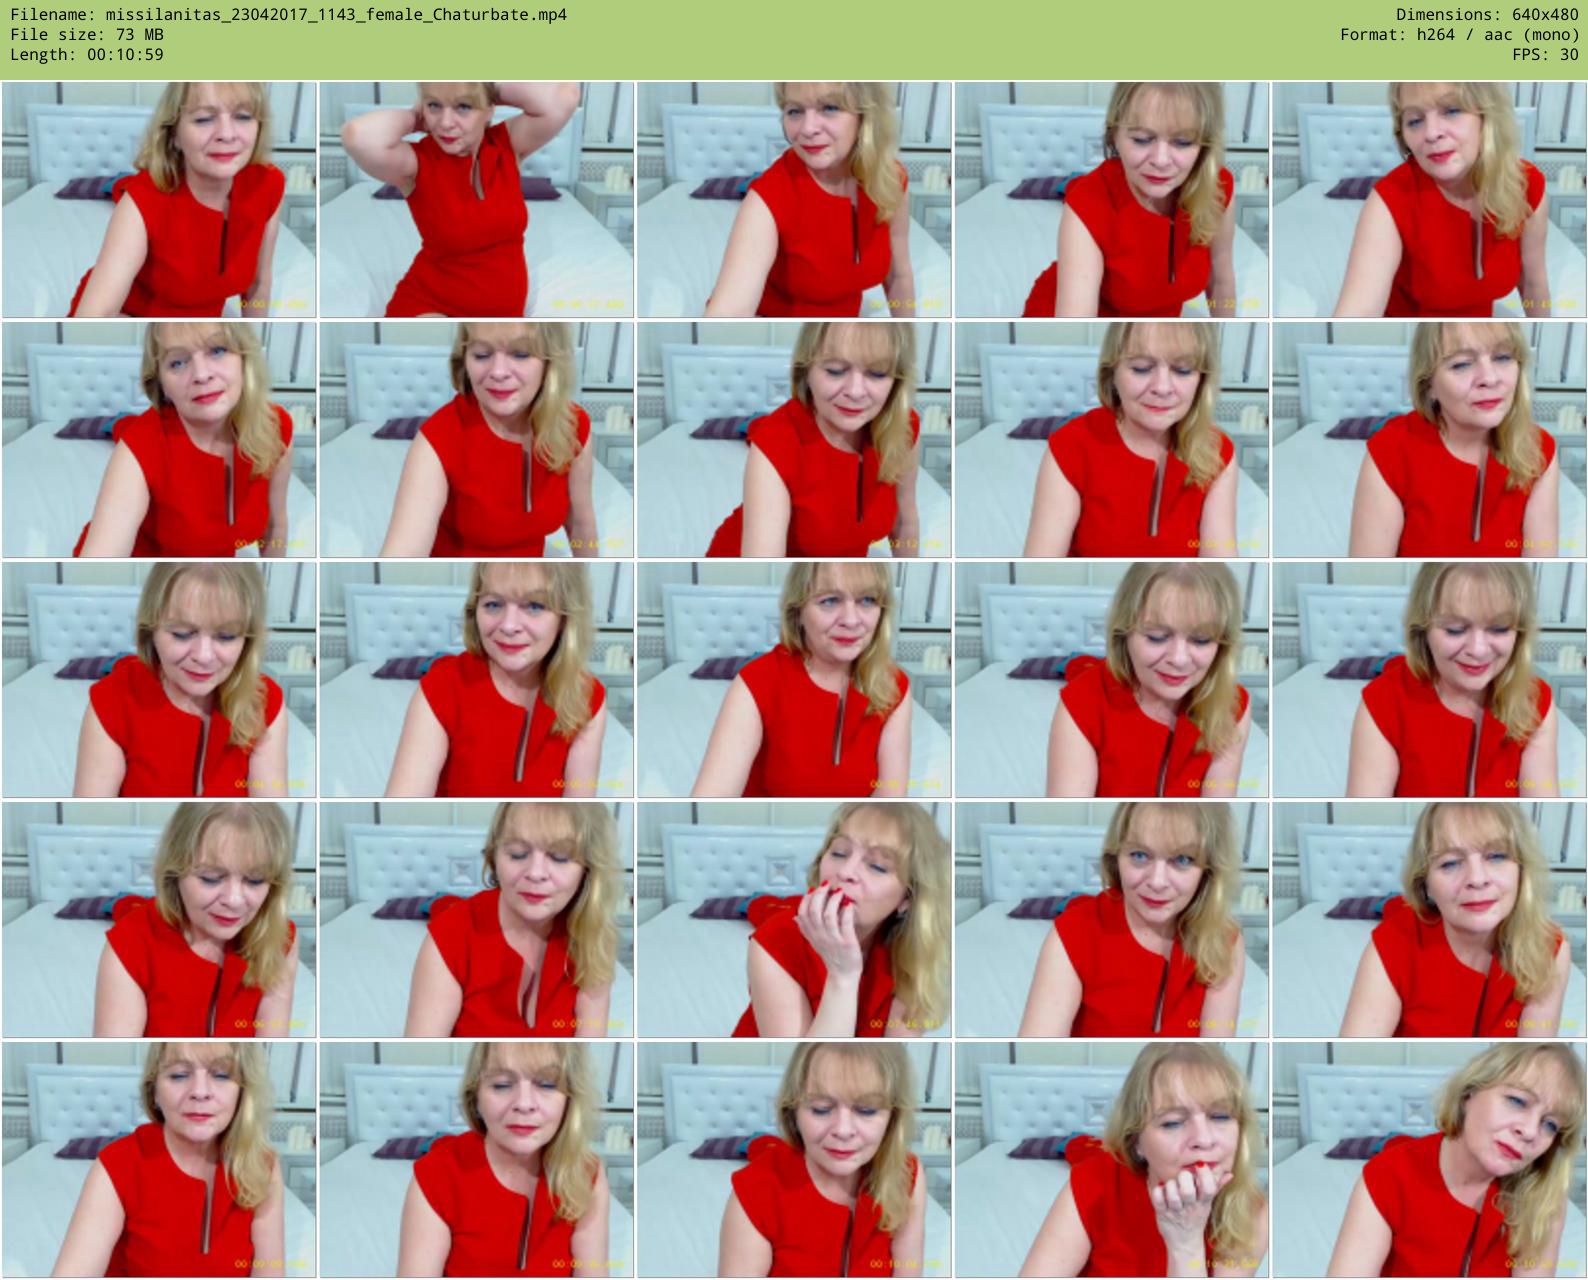
Task: Open the first thumbnail in the third row
Action: 159,680
